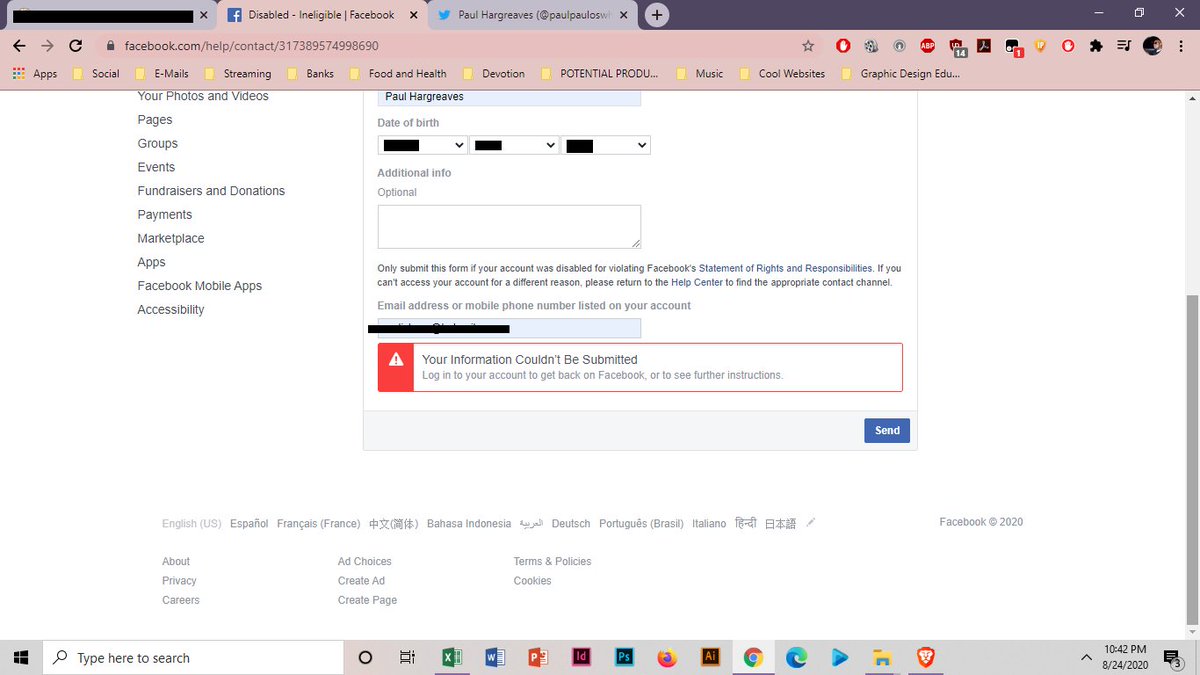Image resolution: width=1200 pixels, height=675 pixels.
Task: Click the email or phone number field
Action: click(509, 328)
